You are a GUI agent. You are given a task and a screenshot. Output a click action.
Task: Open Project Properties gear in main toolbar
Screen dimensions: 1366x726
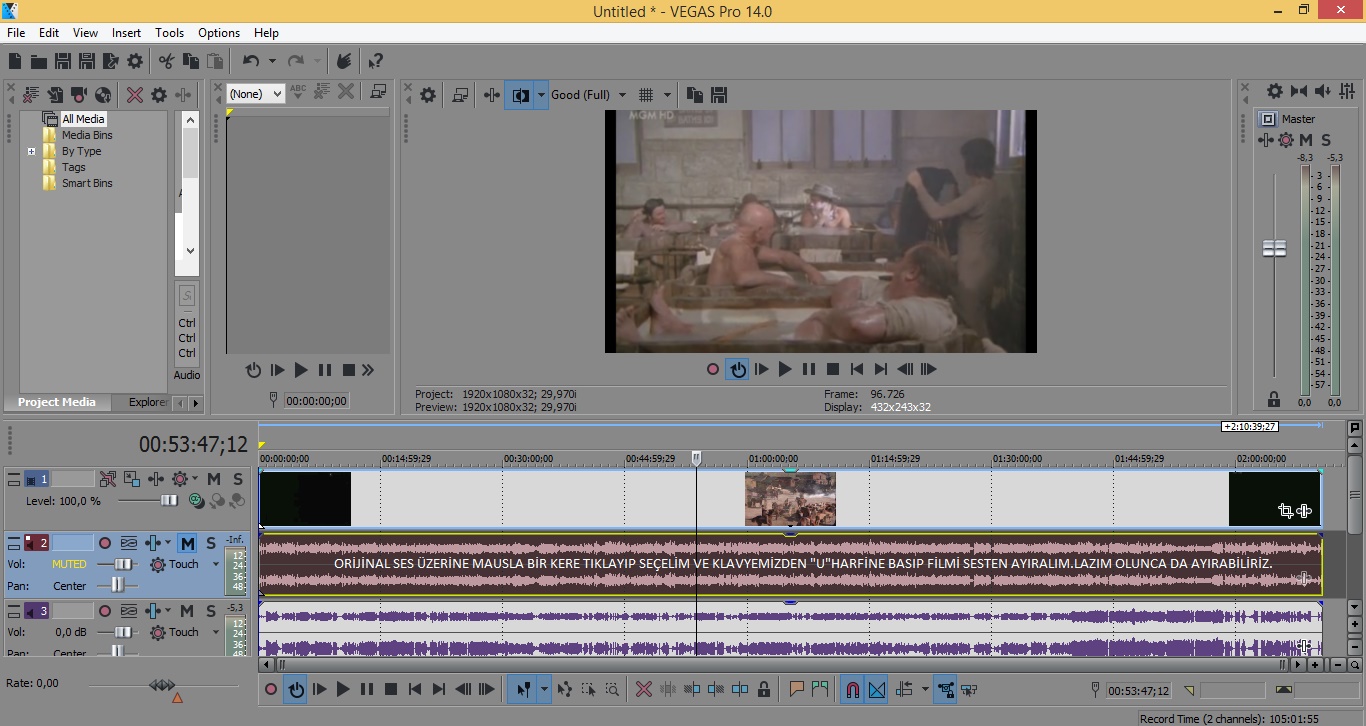135,61
